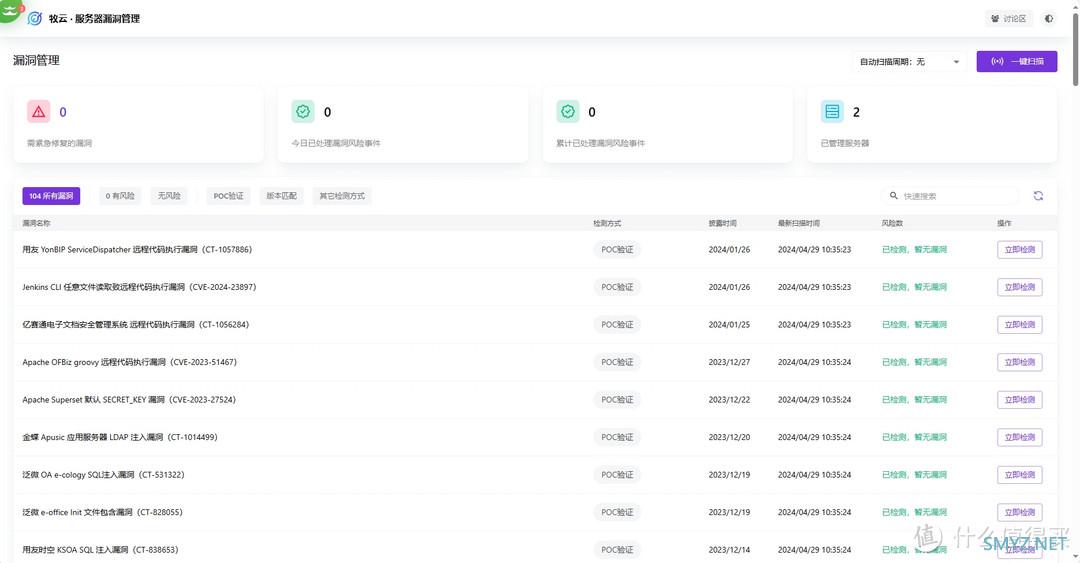Click the 累计已处理 green check badge icon
This screenshot has width=1080, height=563.
click(x=568, y=112)
